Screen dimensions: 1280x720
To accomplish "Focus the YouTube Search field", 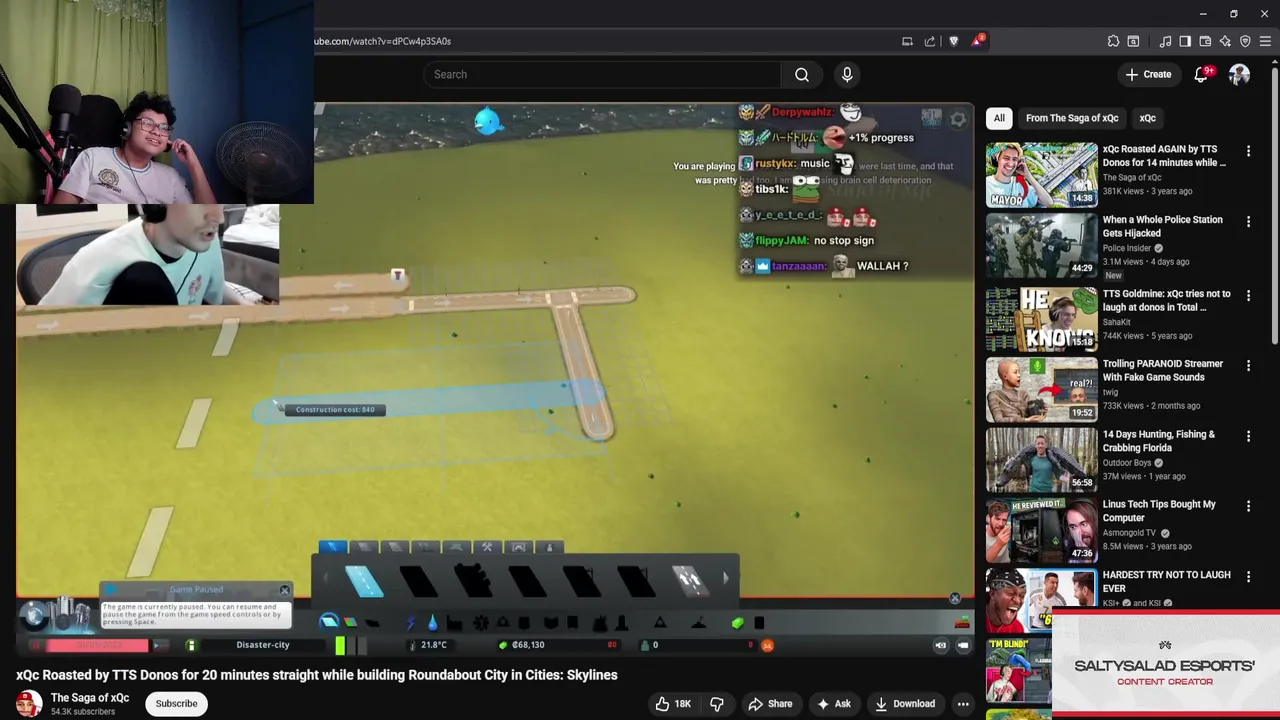I will pyautogui.click(x=603, y=74).
